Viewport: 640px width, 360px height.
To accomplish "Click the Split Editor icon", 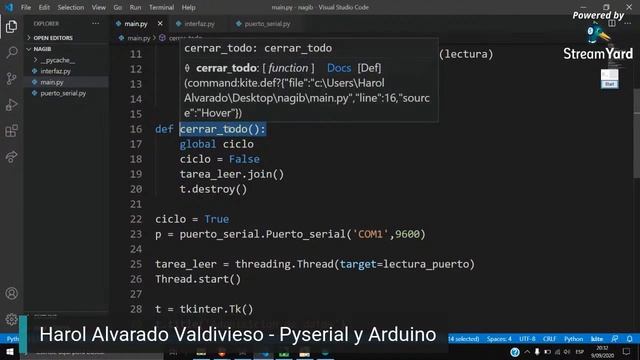I will (x=611, y=23).
